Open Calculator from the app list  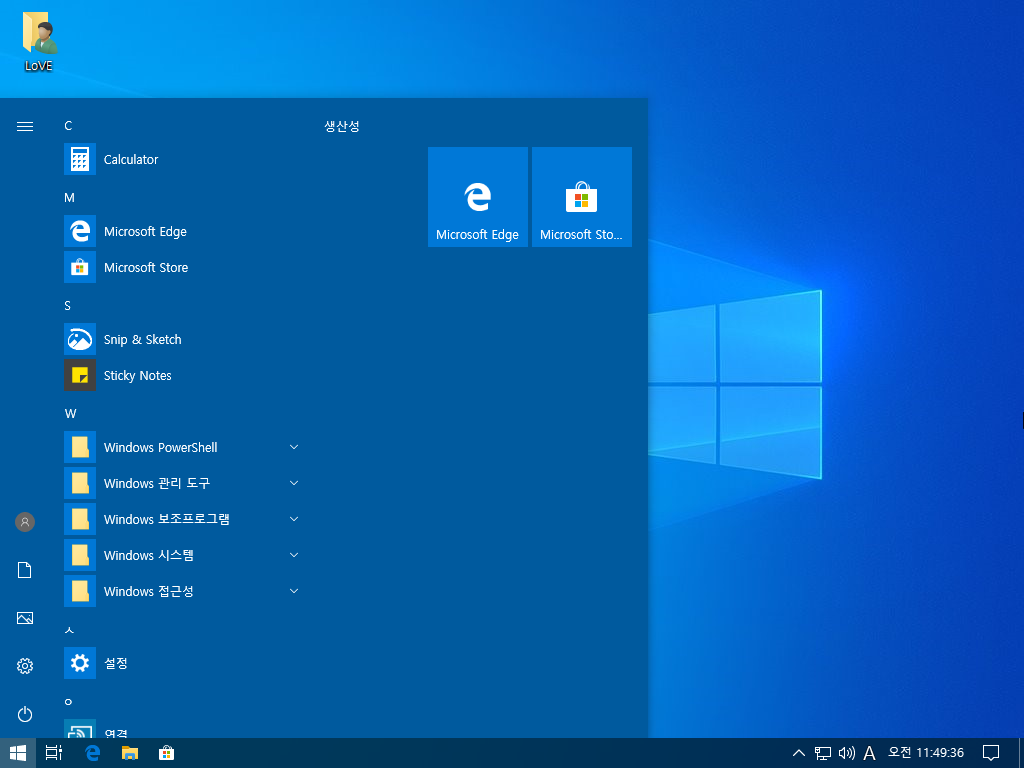(182, 159)
